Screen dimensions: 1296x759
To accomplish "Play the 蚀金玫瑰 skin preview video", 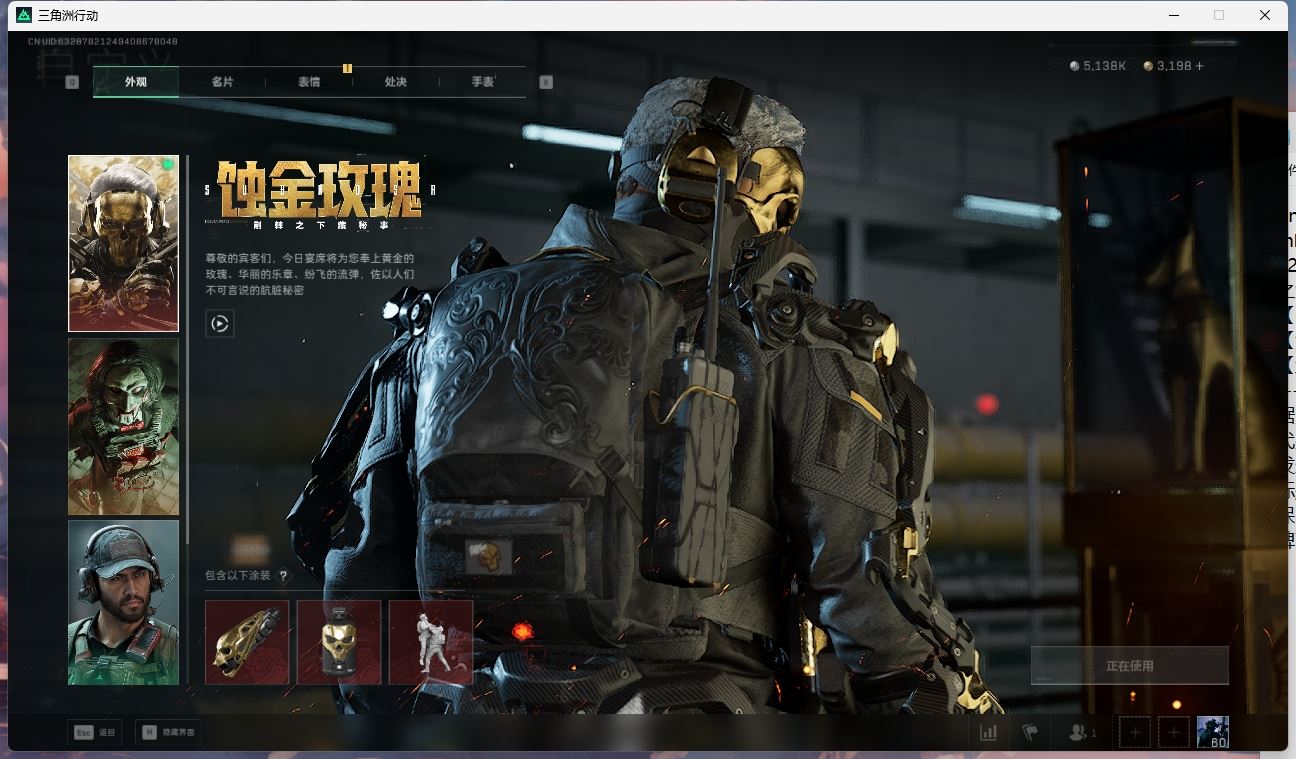I will pyautogui.click(x=220, y=323).
